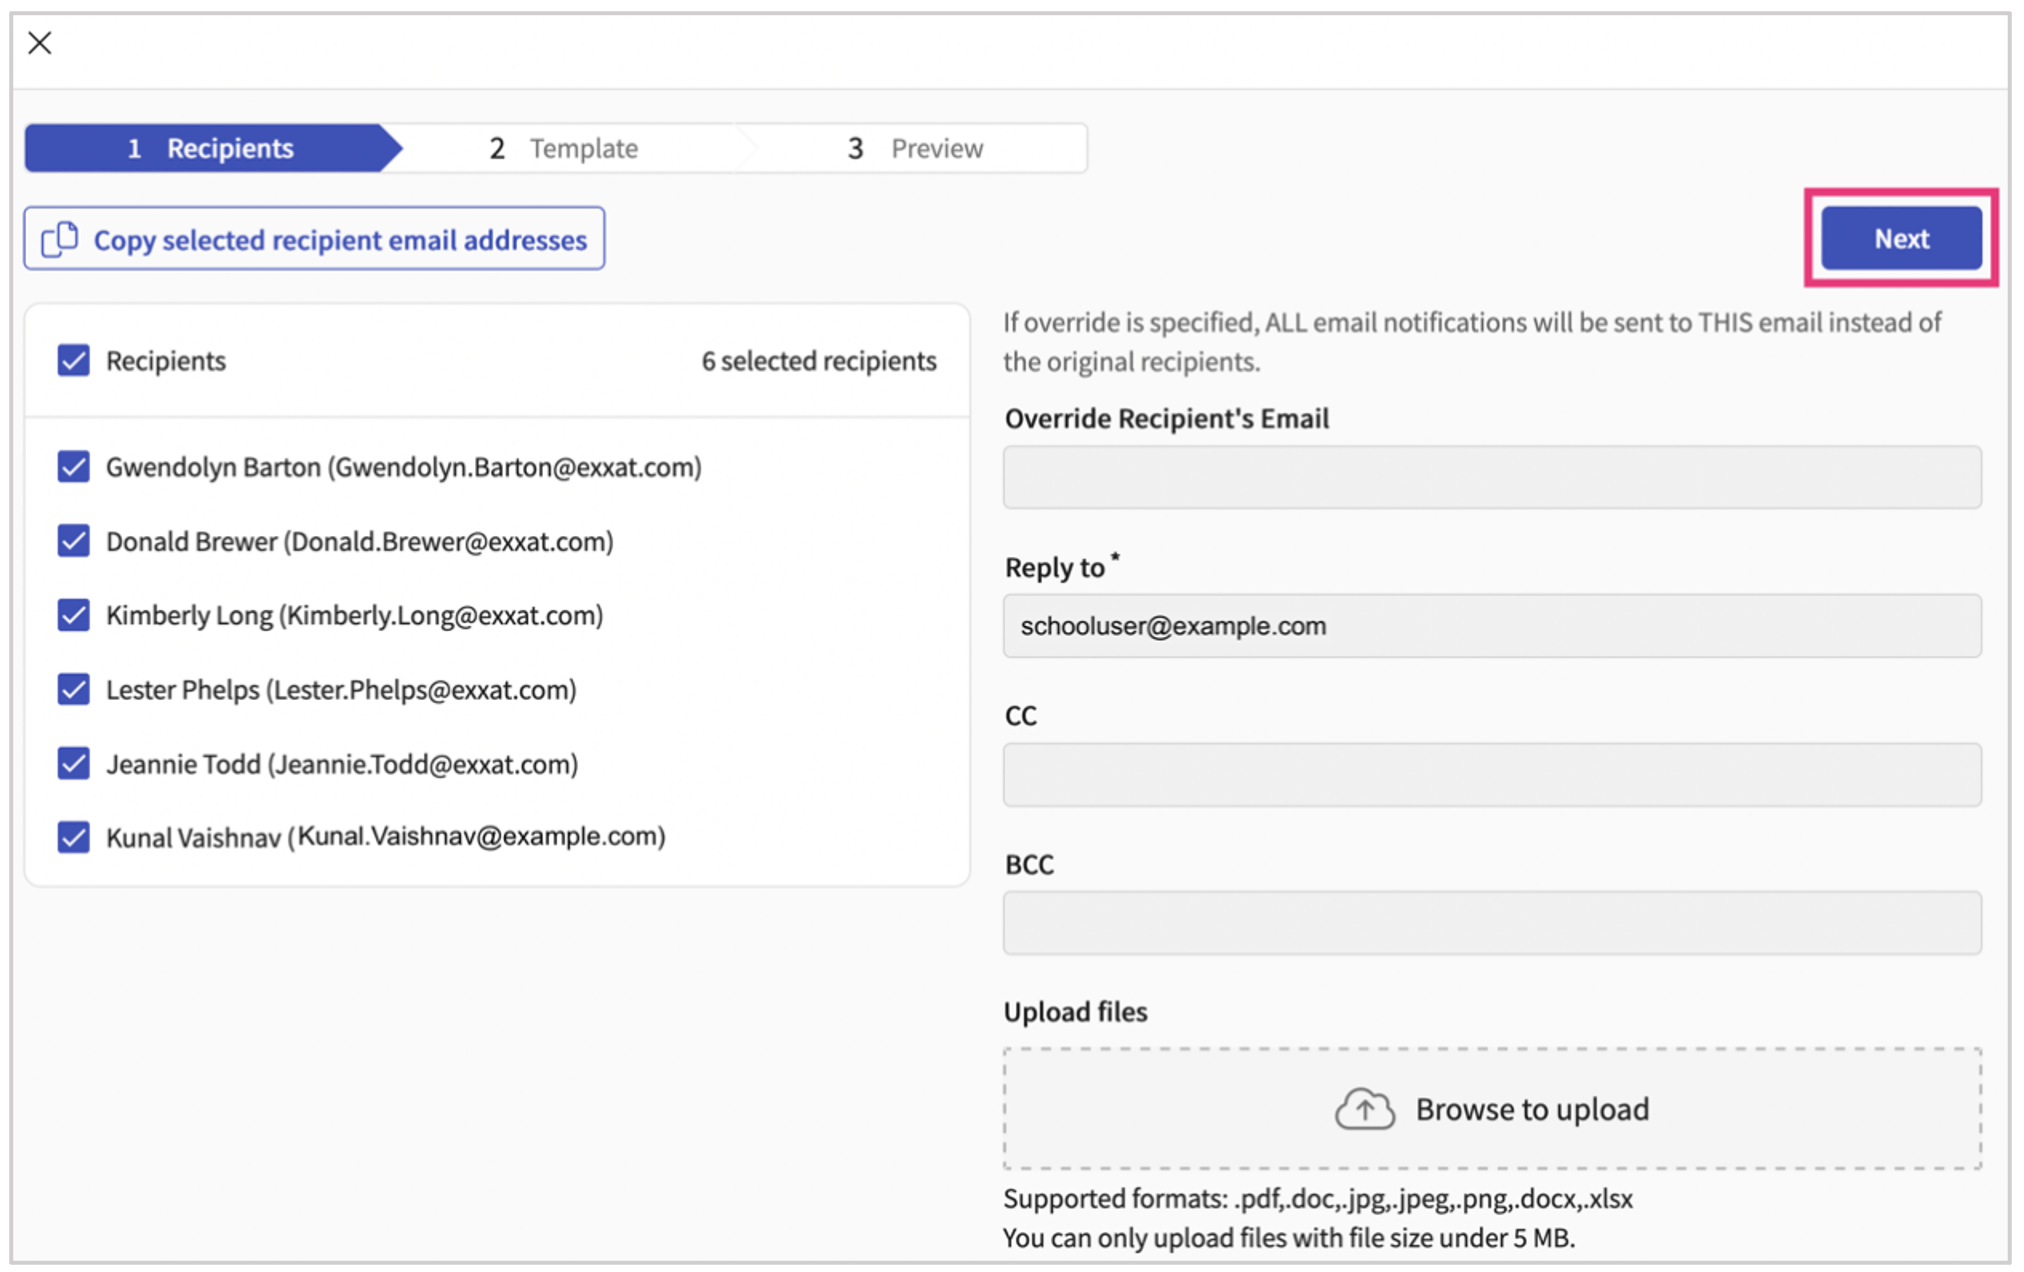2024x1272 pixels.
Task: Click Browse to upload files
Action: tap(1490, 1109)
